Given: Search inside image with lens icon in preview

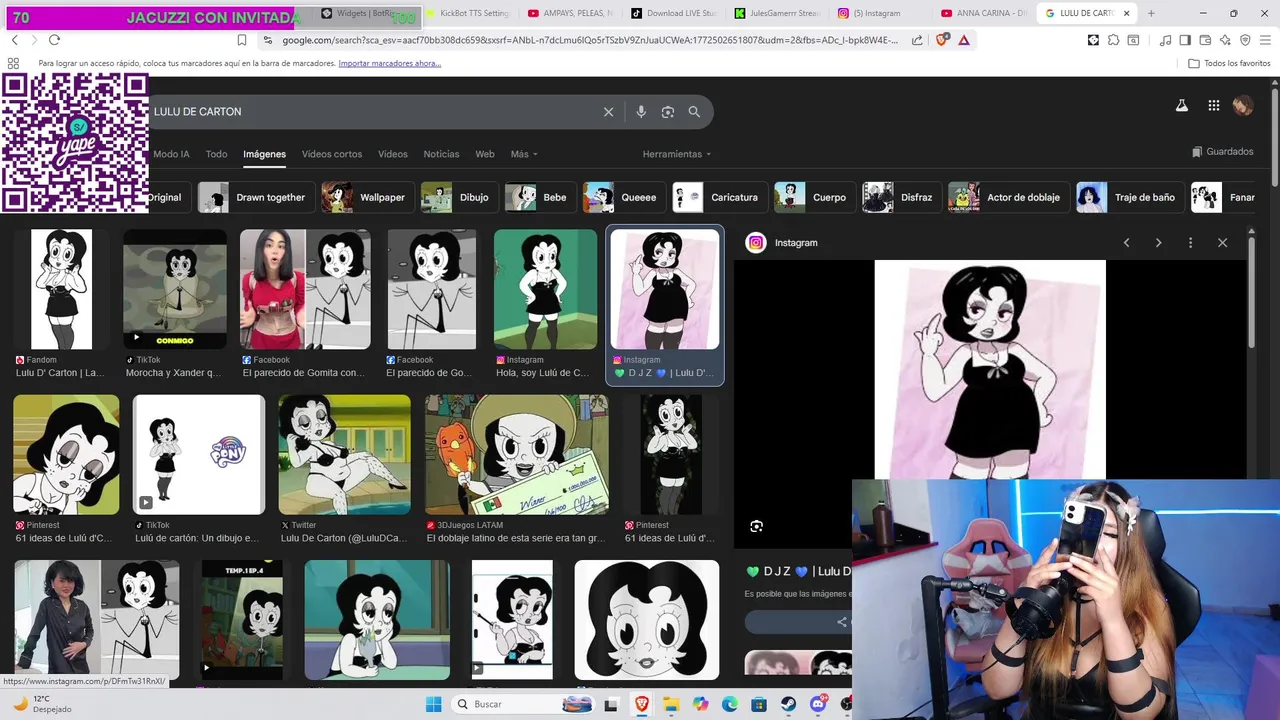Looking at the screenshot, I should [756, 526].
